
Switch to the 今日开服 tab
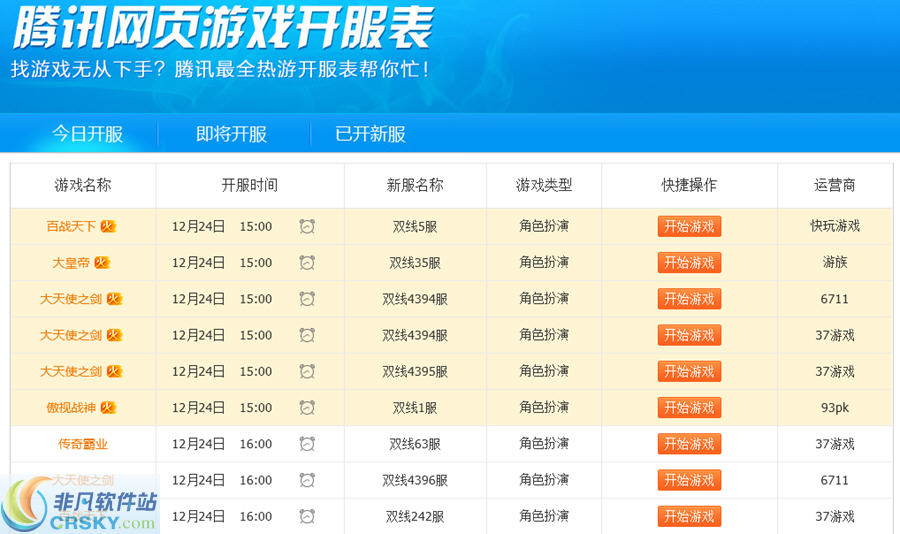[x=88, y=134]
